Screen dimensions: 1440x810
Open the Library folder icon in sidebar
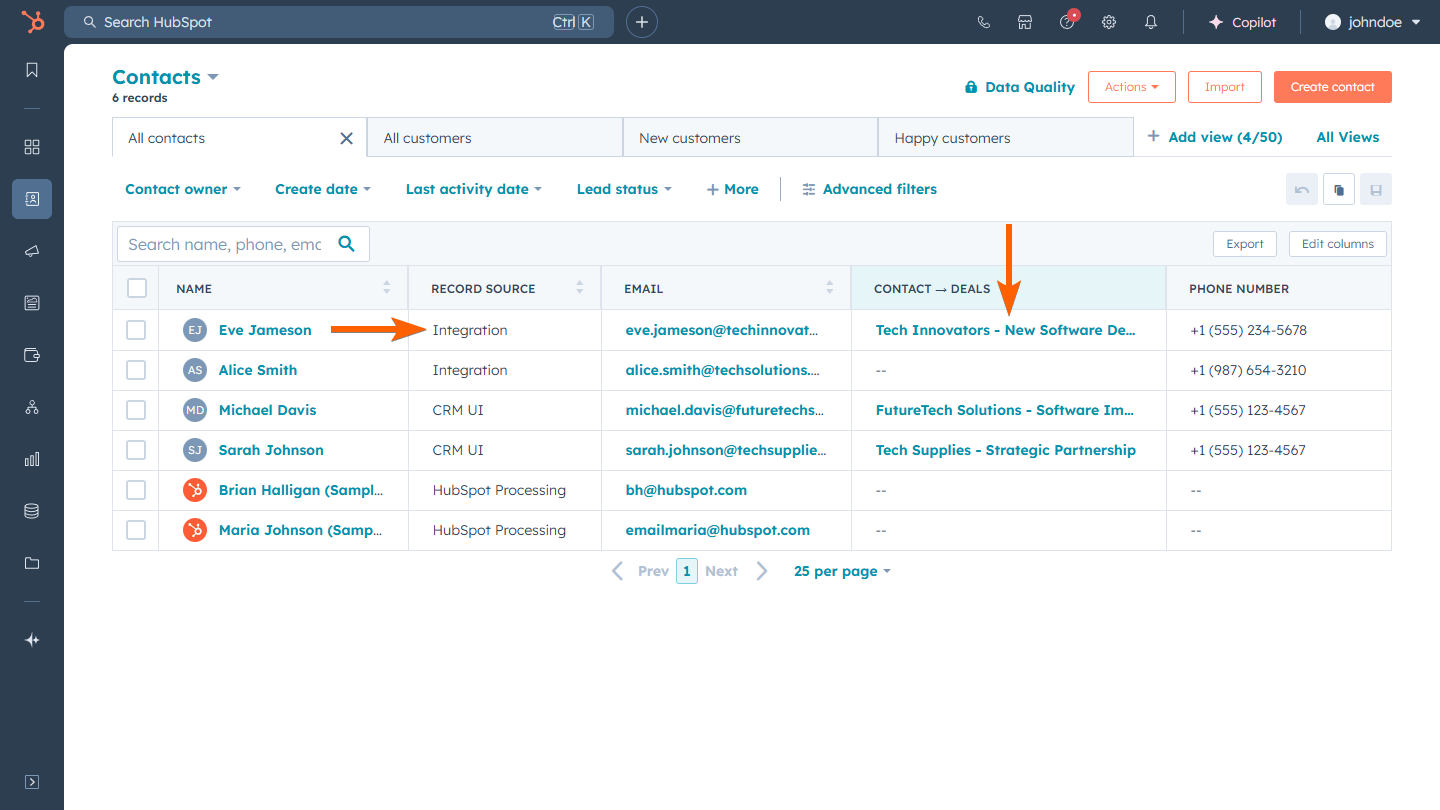click(32, 563)
